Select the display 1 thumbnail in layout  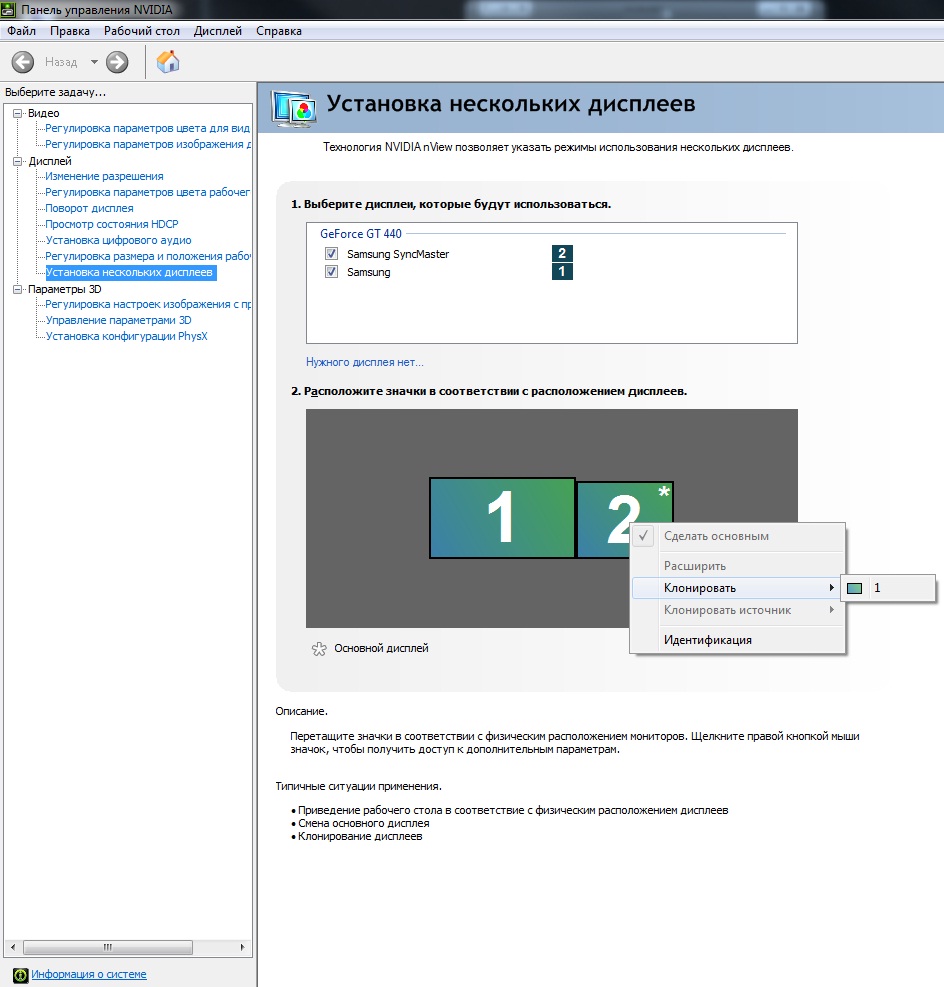click(502, 517)
